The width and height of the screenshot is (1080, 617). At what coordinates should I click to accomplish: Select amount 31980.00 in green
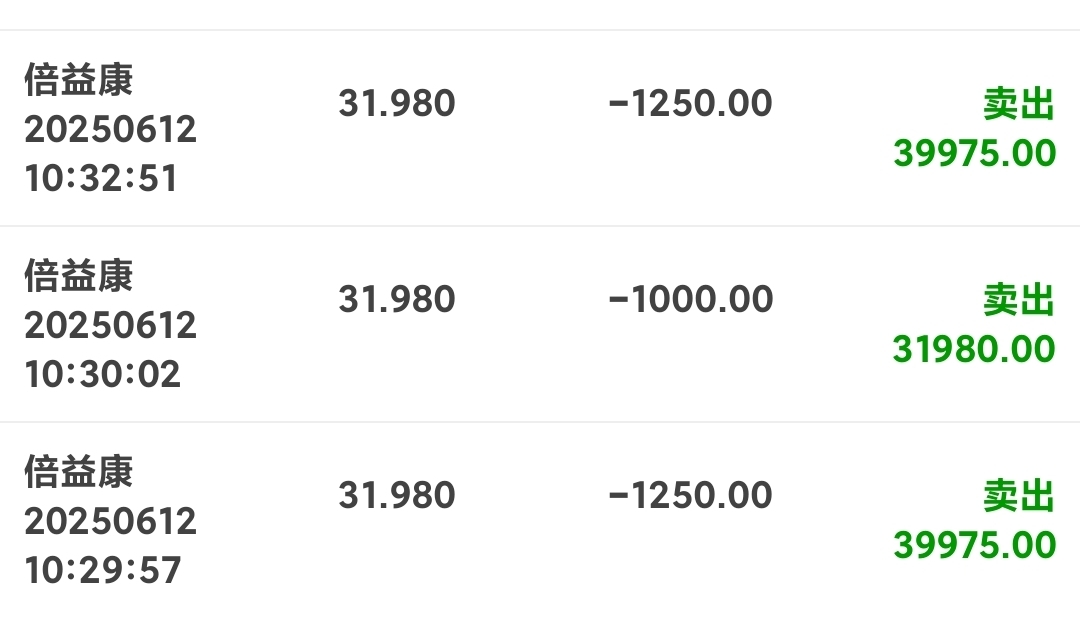tap(974, 349)
